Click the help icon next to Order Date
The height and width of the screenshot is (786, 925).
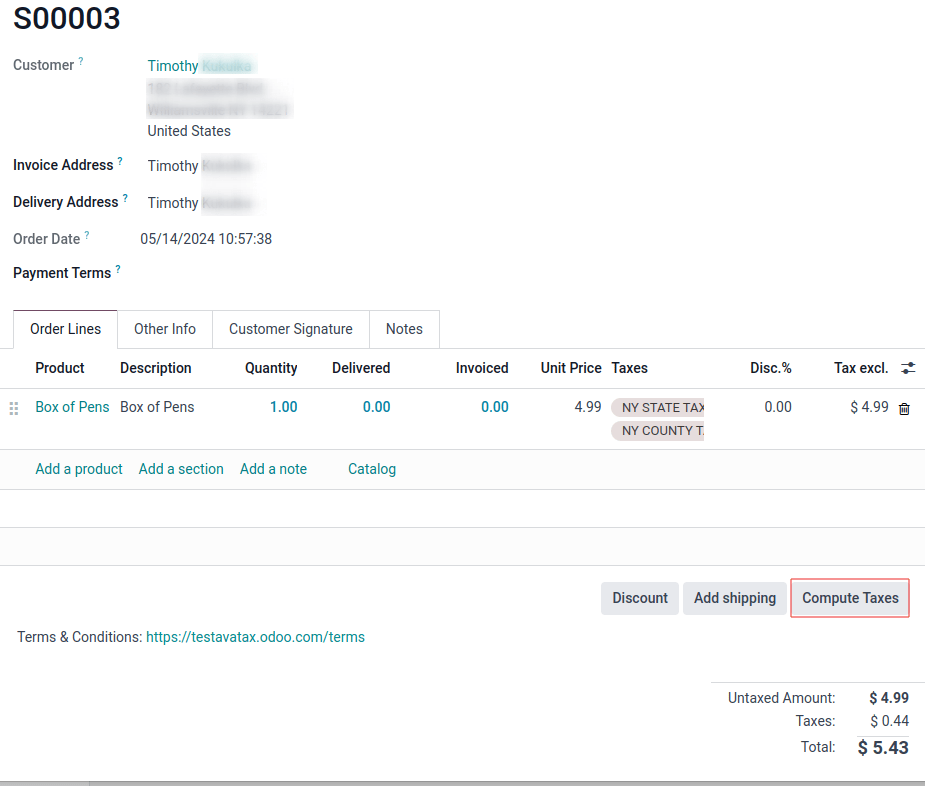86,233
